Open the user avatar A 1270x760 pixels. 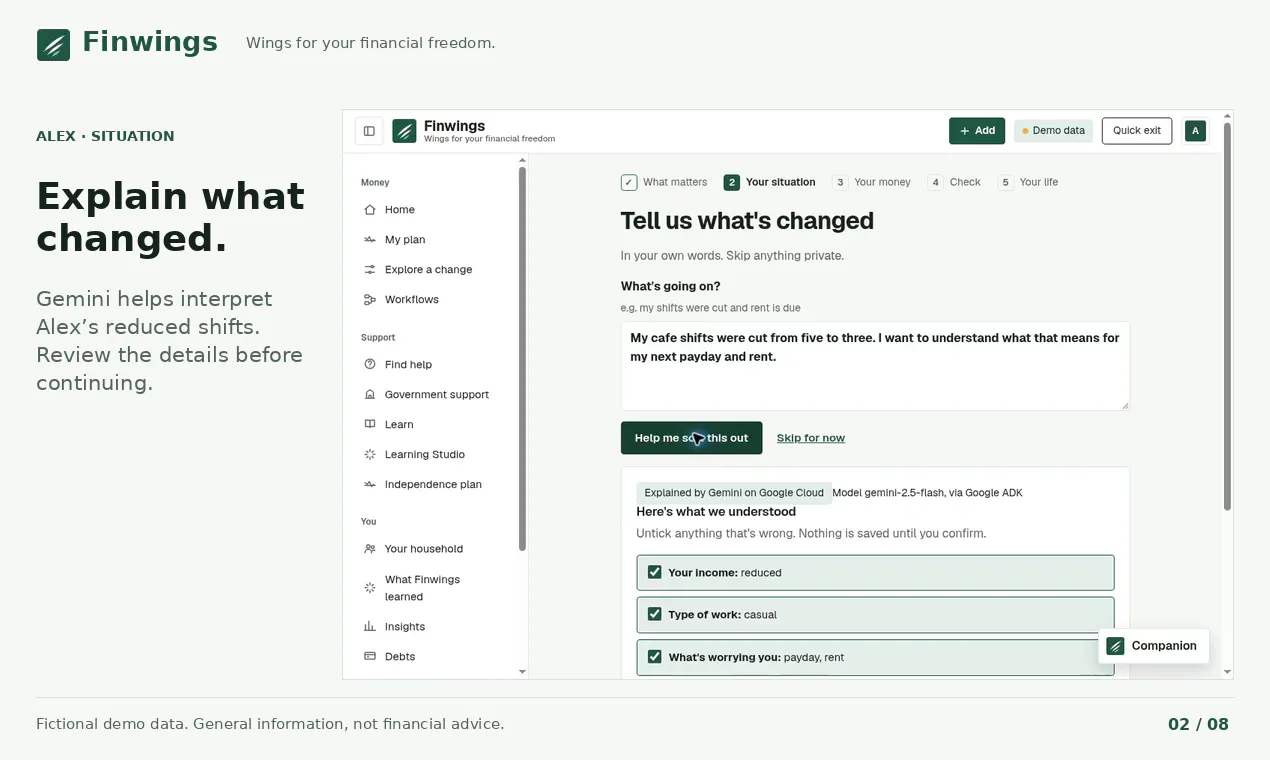(1195, 131)
